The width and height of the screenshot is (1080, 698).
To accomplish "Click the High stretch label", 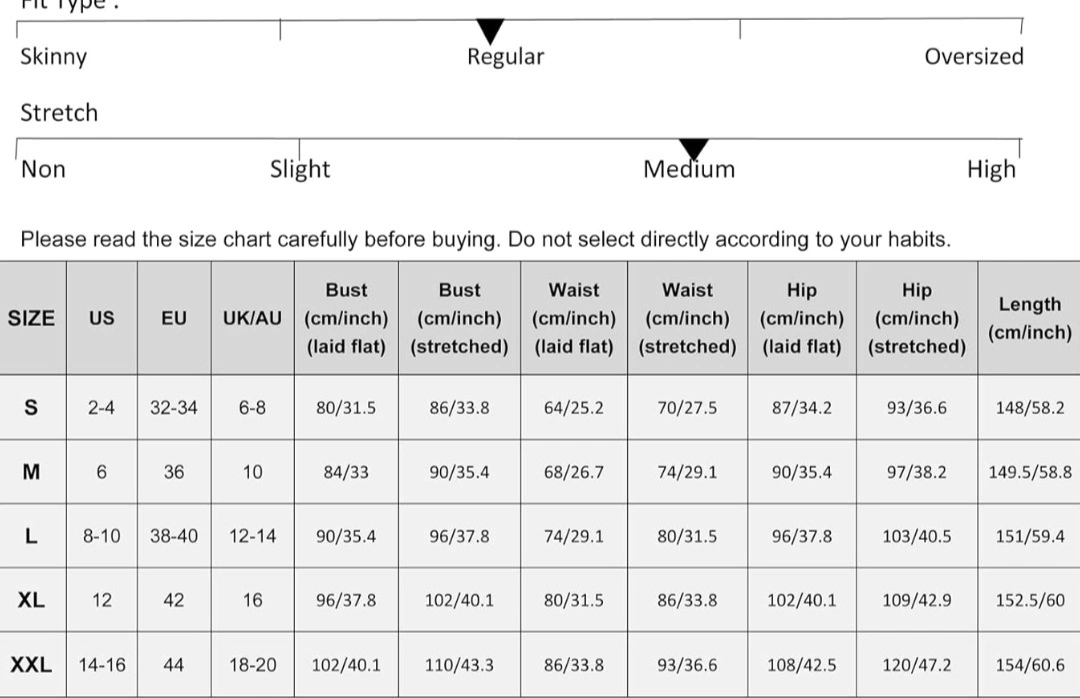I will click(991, 169).
